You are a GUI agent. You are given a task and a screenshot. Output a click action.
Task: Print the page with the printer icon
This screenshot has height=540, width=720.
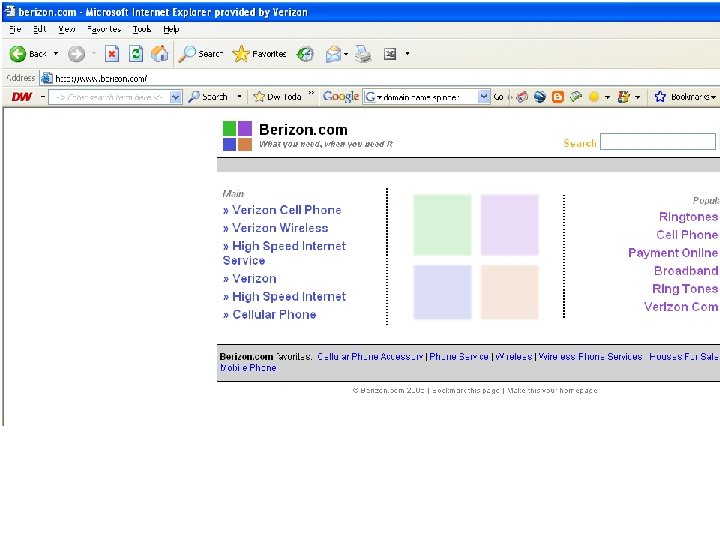pyautogui.click(x=363, y=54)
